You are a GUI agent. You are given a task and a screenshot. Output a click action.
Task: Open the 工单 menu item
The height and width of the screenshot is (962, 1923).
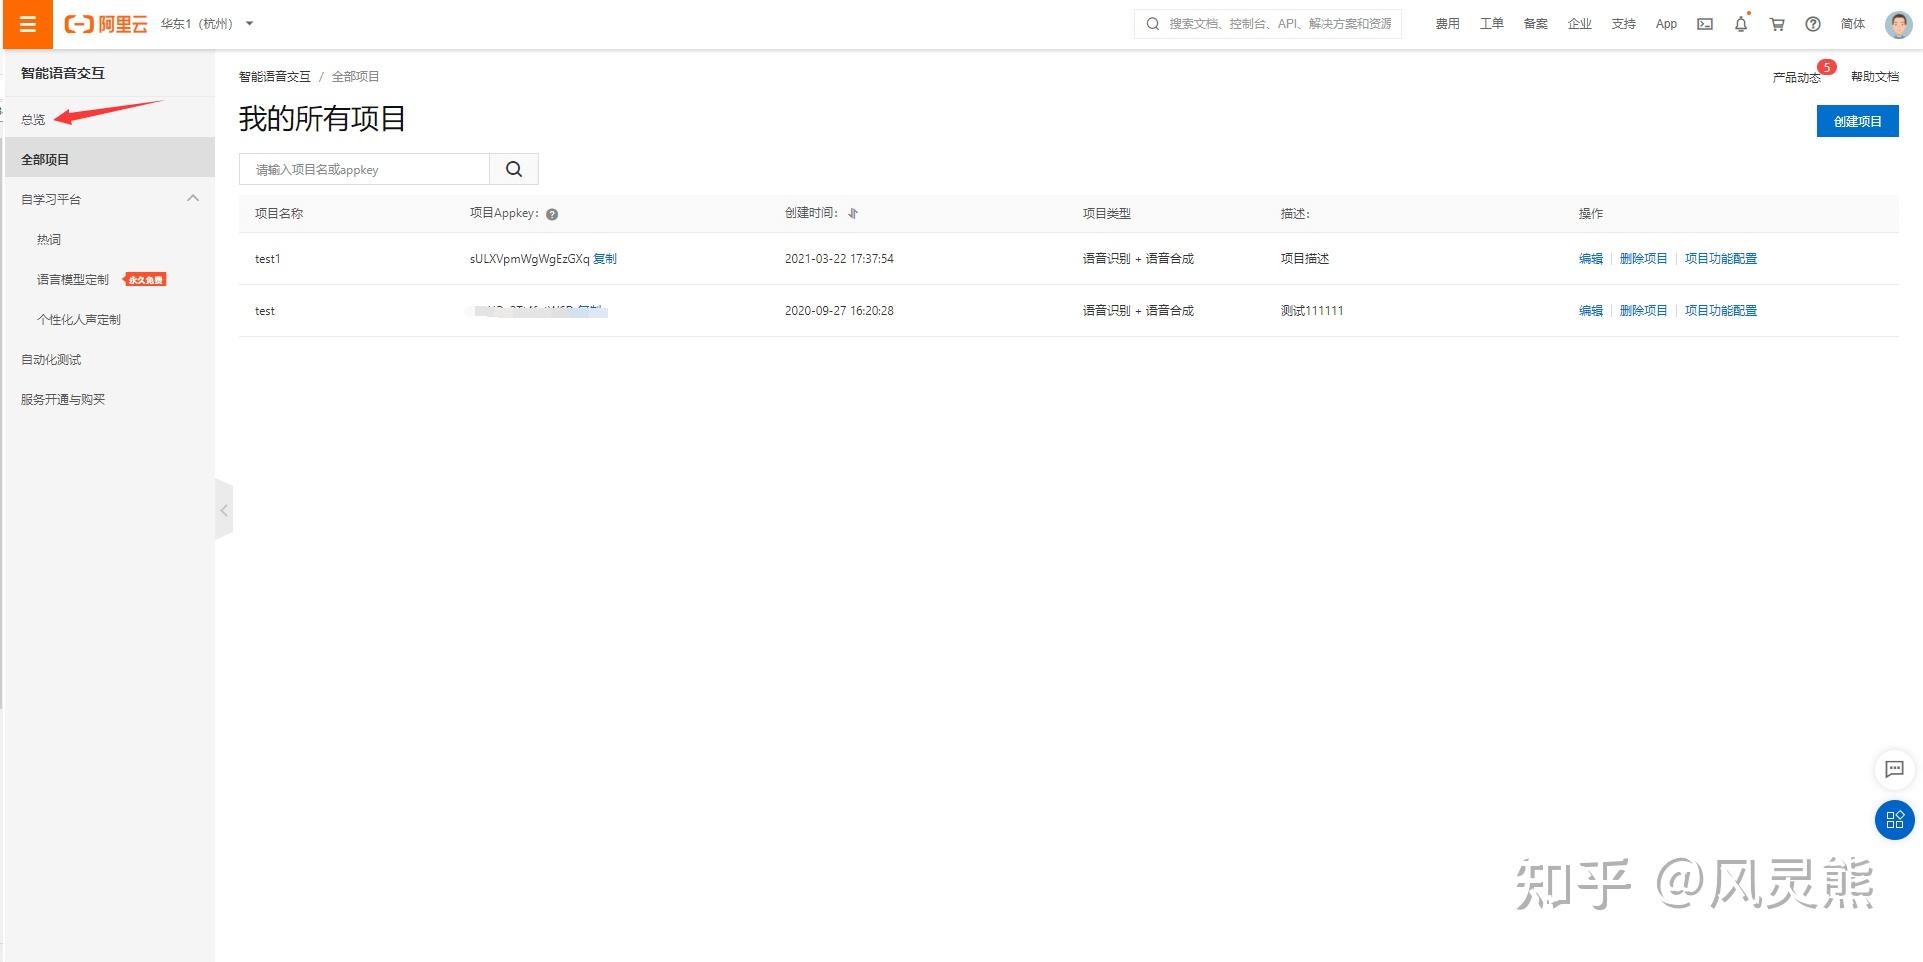coord(1490,23)
